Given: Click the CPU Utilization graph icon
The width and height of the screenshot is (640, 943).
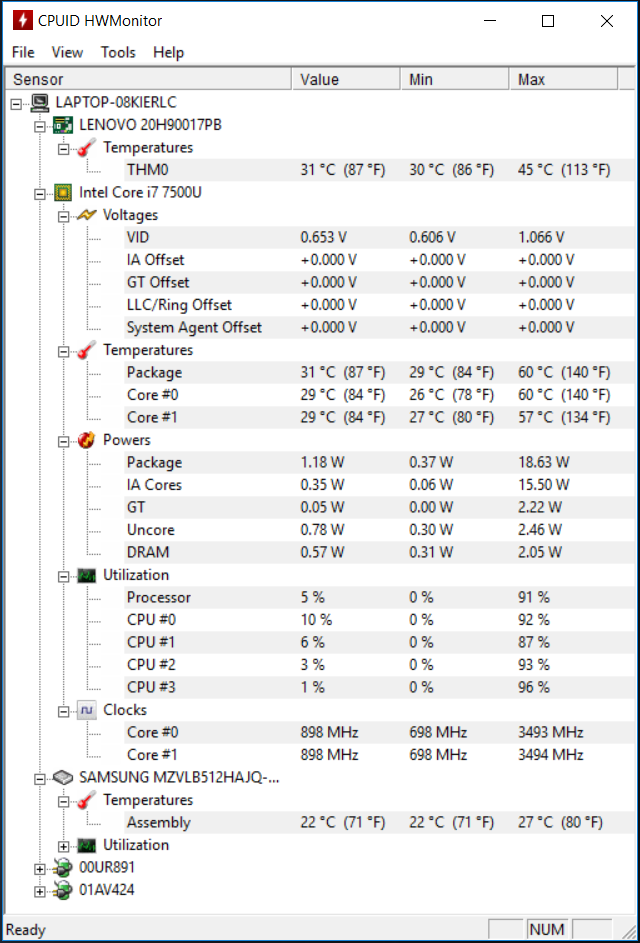Looking at the screenshot, I should coord(87,576).
